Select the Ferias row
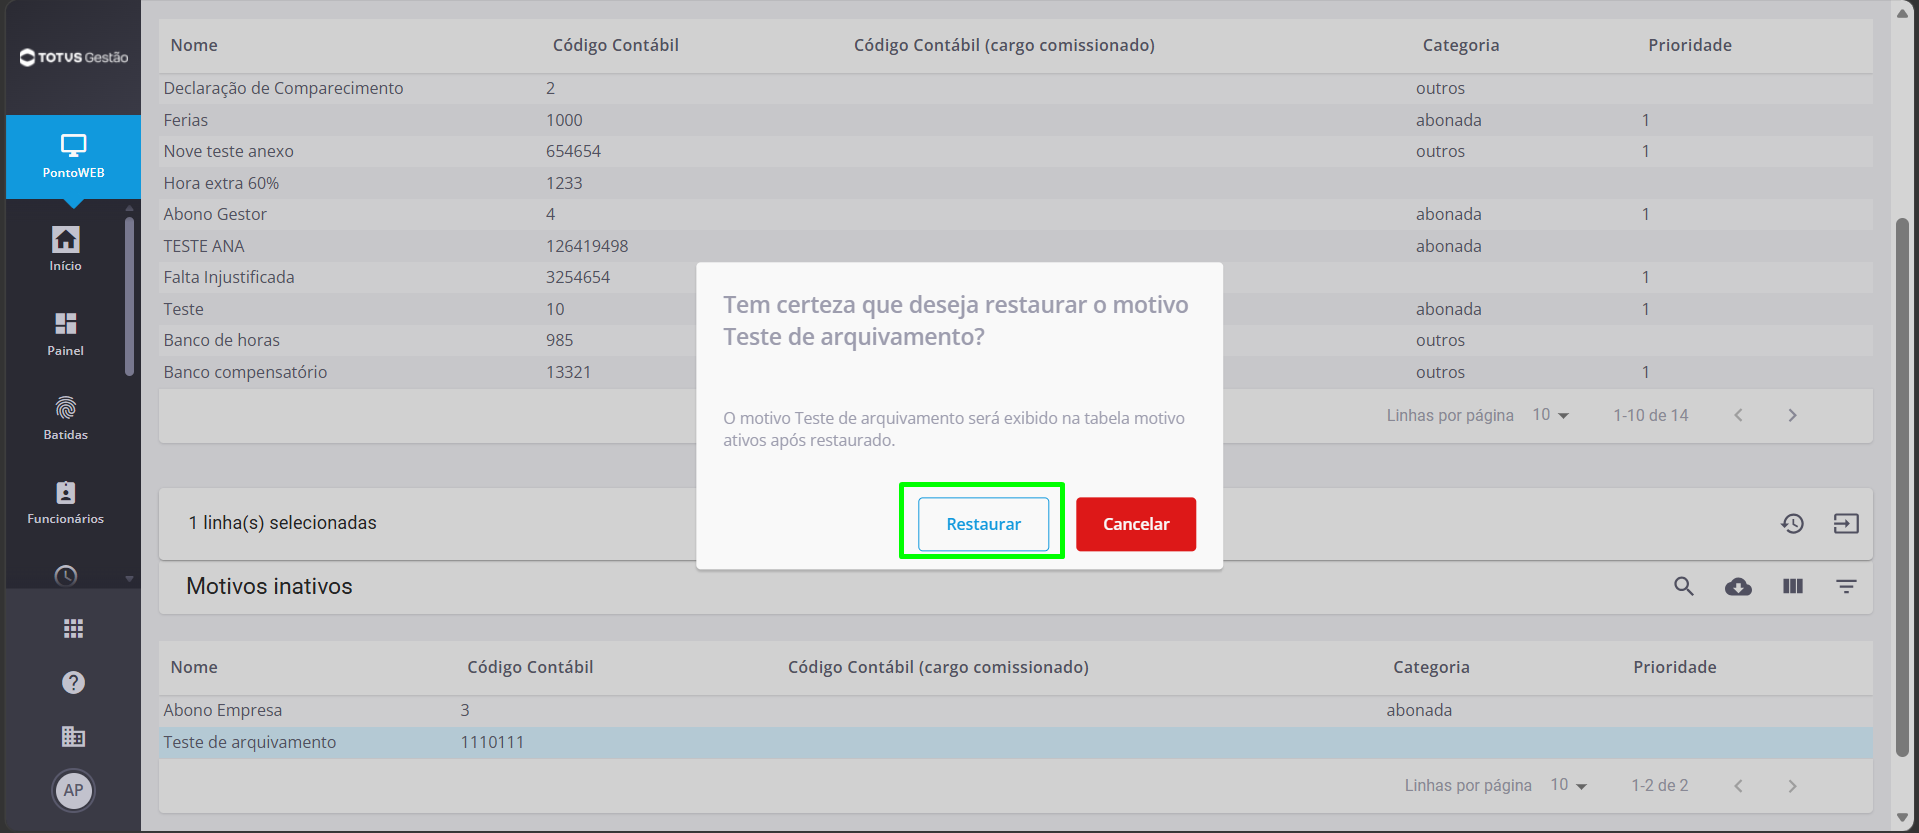Viewport: 1919px width, 833px height. (1015, 120)
